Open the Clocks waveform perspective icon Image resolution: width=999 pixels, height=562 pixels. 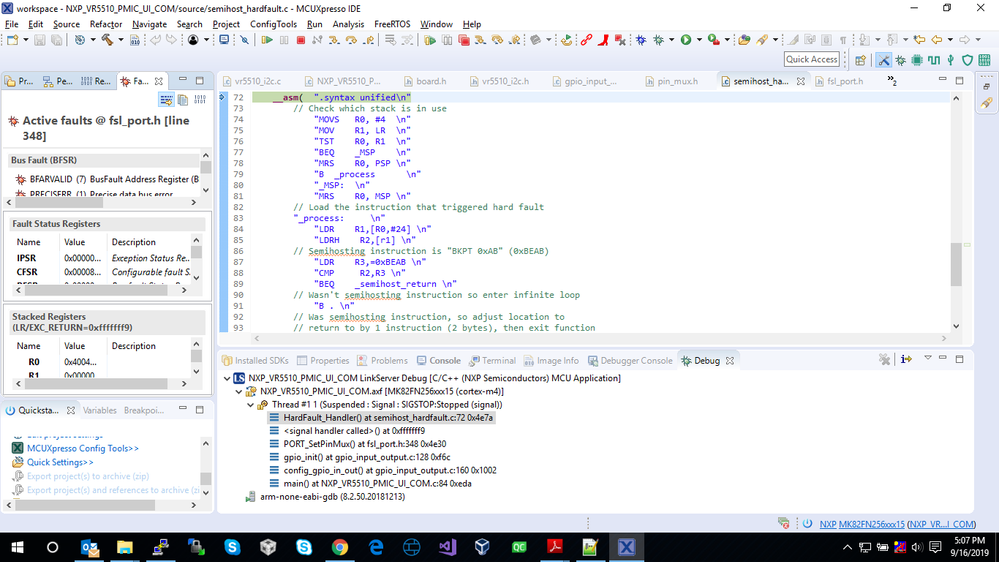click(x=934, y=61)
